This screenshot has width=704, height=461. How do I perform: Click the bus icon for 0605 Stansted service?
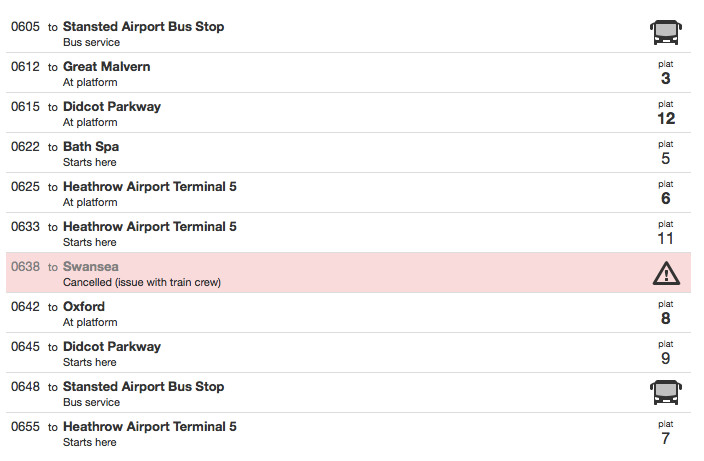pyautogui.click(x=665, y=33)
